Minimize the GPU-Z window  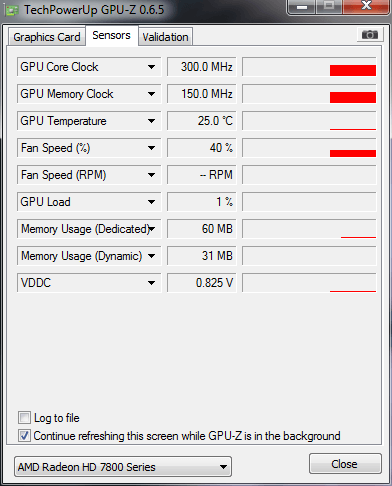tap(302, 7)
